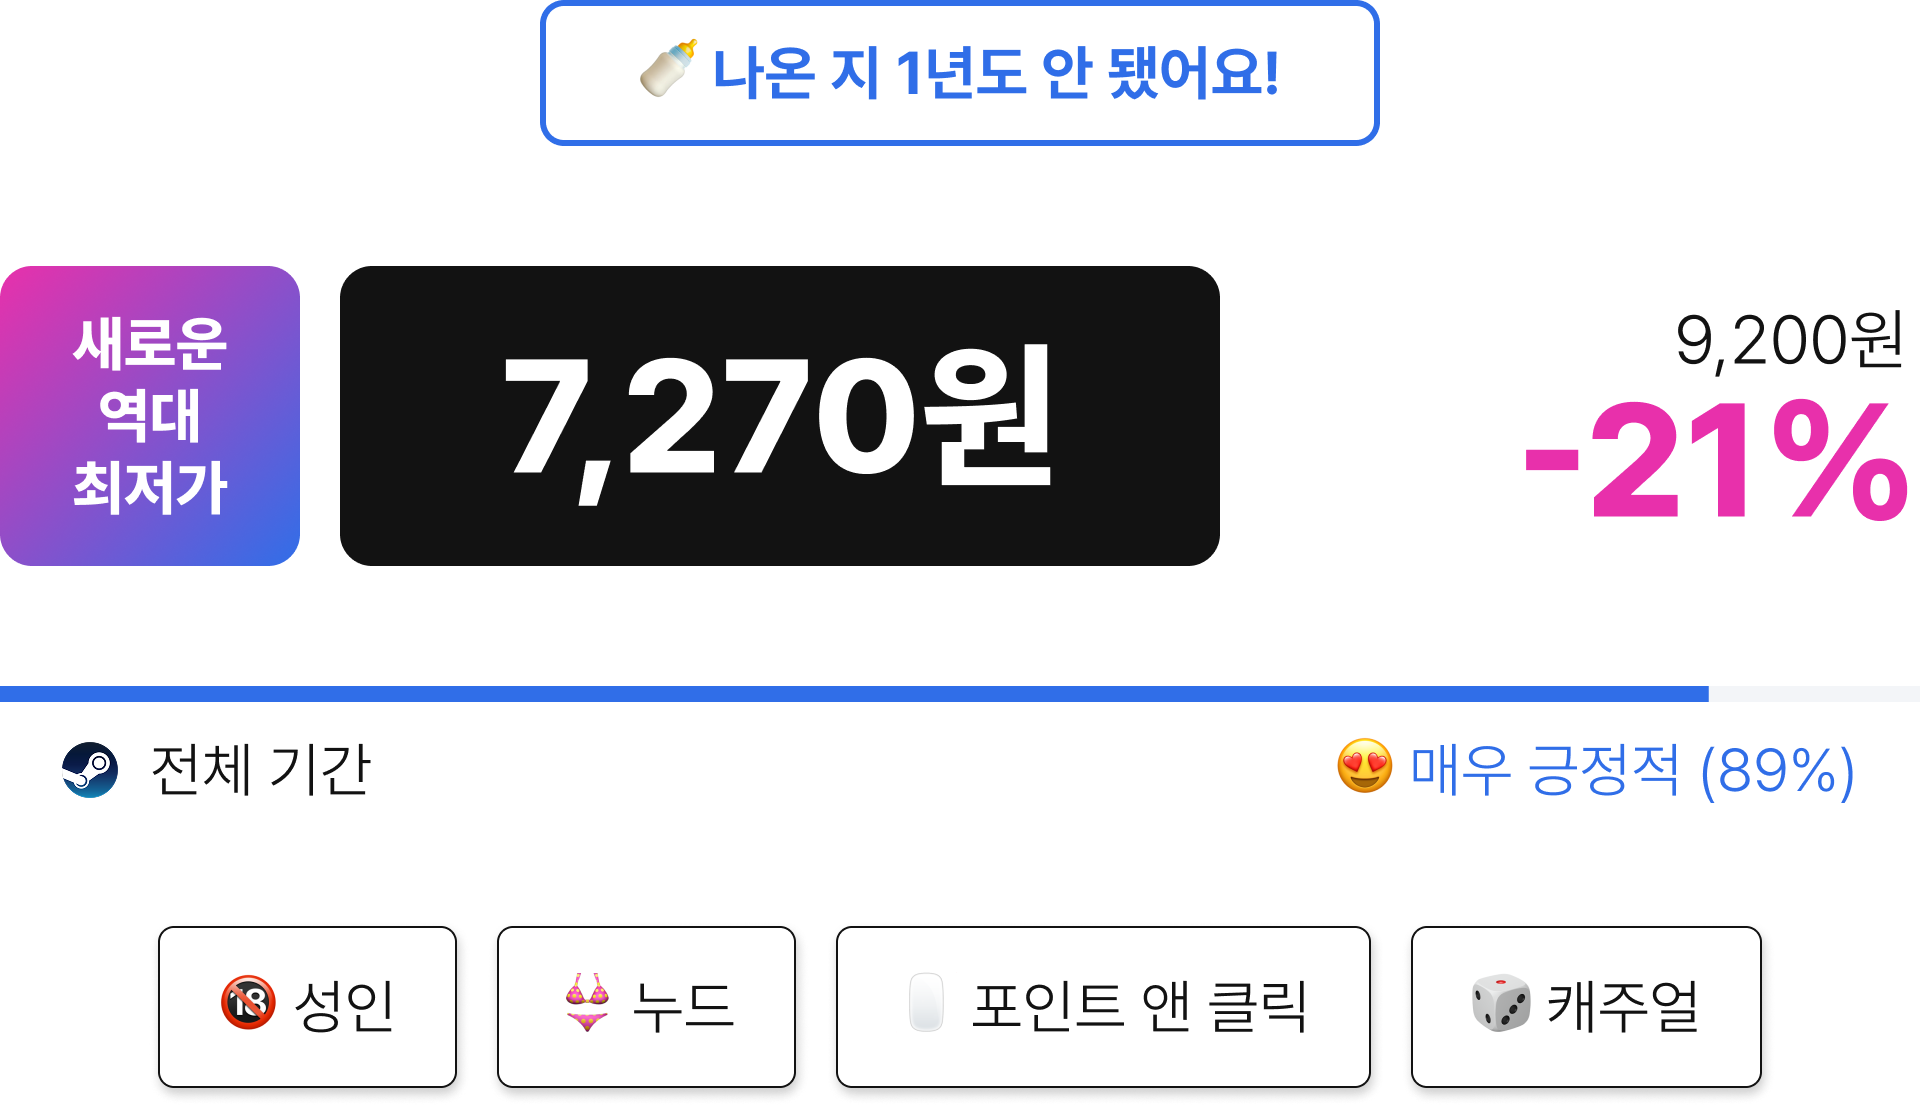Click the blue review score progress bar
Image resolution: width=1920 pixels, height=1106 pixels.
(854, 694)
